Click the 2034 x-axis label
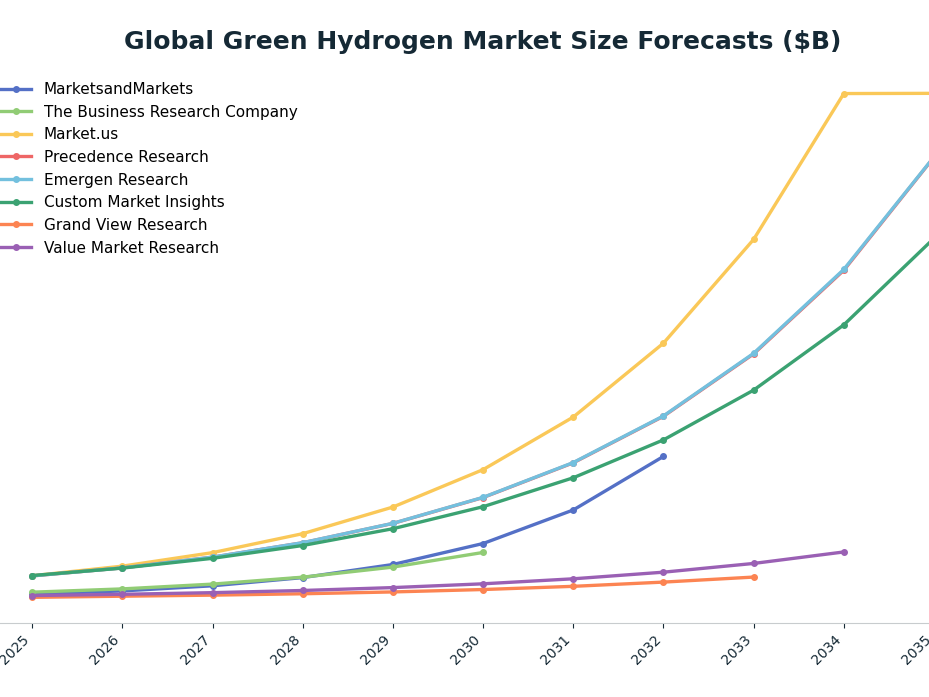Image resolution: width=929 pixels, height=697 pixels. click(829, 650)
